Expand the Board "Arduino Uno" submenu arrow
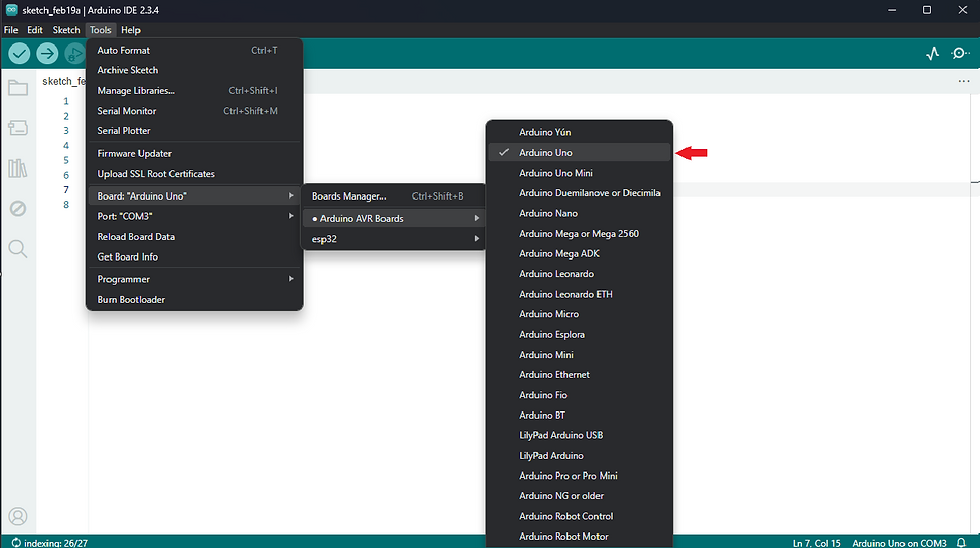 click(x=291, y=196)
